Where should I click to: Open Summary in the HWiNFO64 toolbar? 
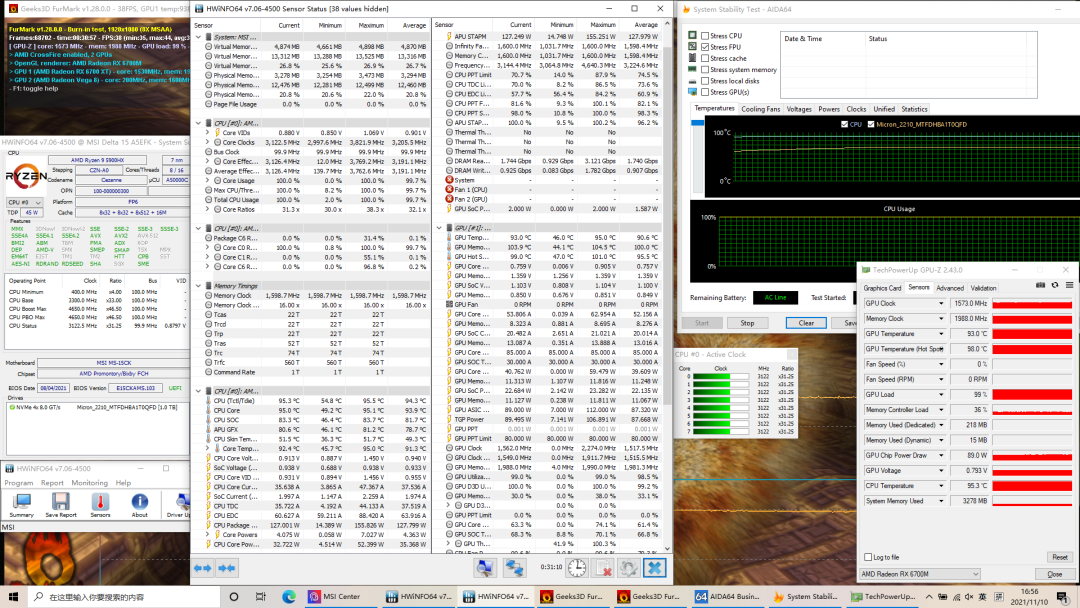point(21,505)
